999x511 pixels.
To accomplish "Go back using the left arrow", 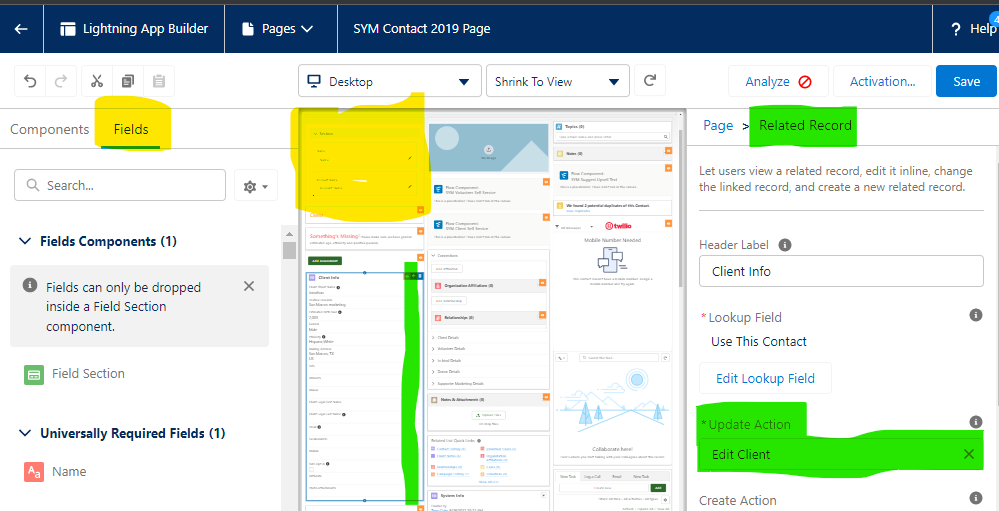I will 21,29.
